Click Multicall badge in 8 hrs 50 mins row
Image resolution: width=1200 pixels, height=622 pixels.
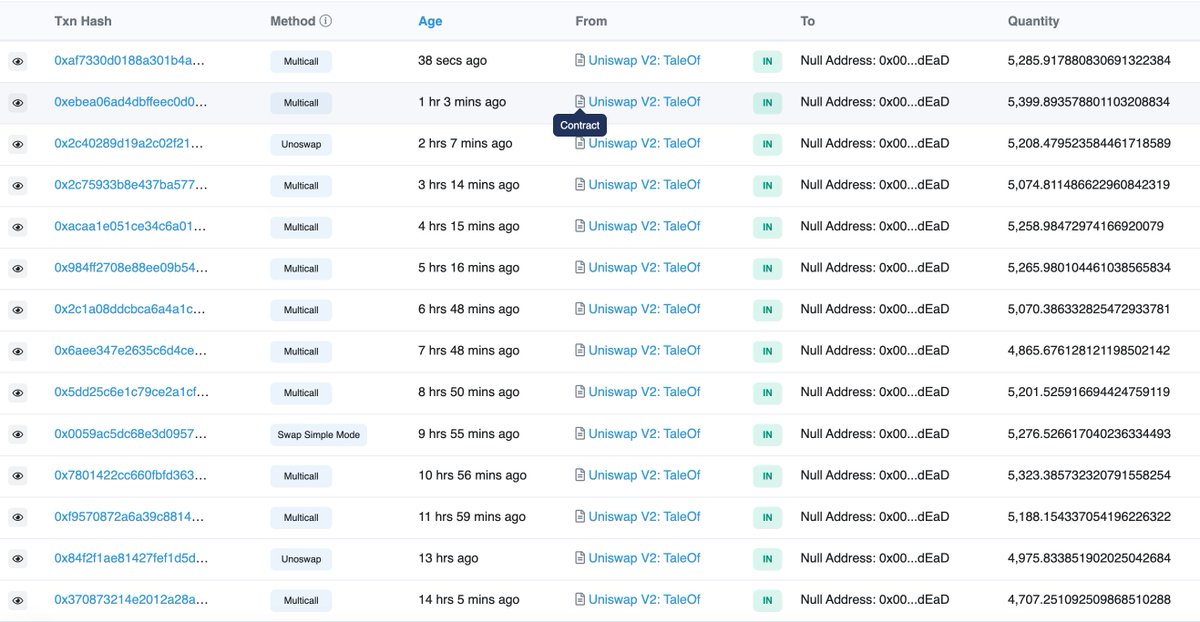[x=301, y=393]
